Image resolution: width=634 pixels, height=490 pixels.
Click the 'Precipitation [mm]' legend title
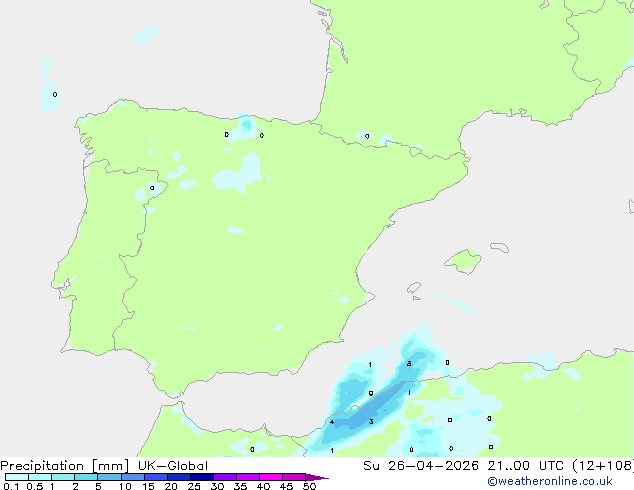tap(64, 466)
